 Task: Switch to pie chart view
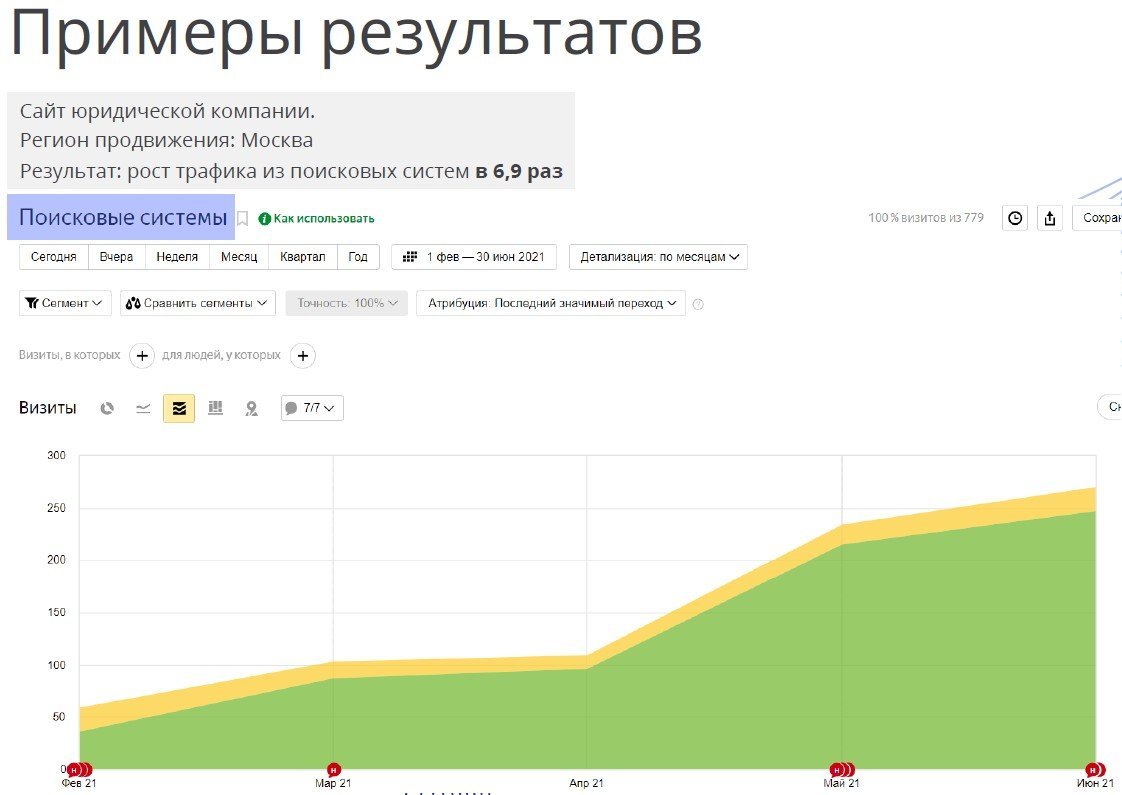click(x=107, y=407)
